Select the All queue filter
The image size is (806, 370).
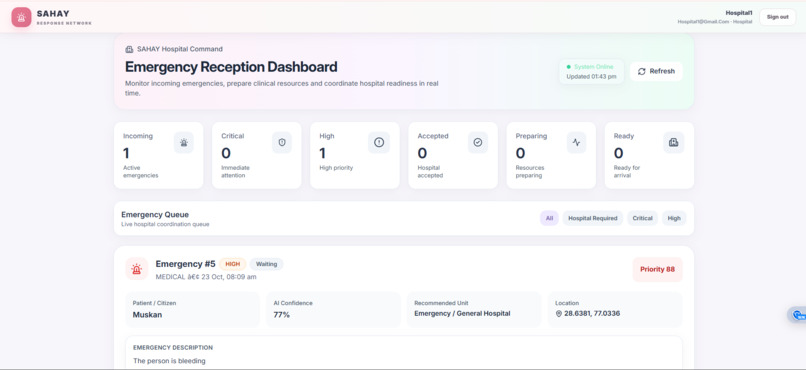point(549,218)
